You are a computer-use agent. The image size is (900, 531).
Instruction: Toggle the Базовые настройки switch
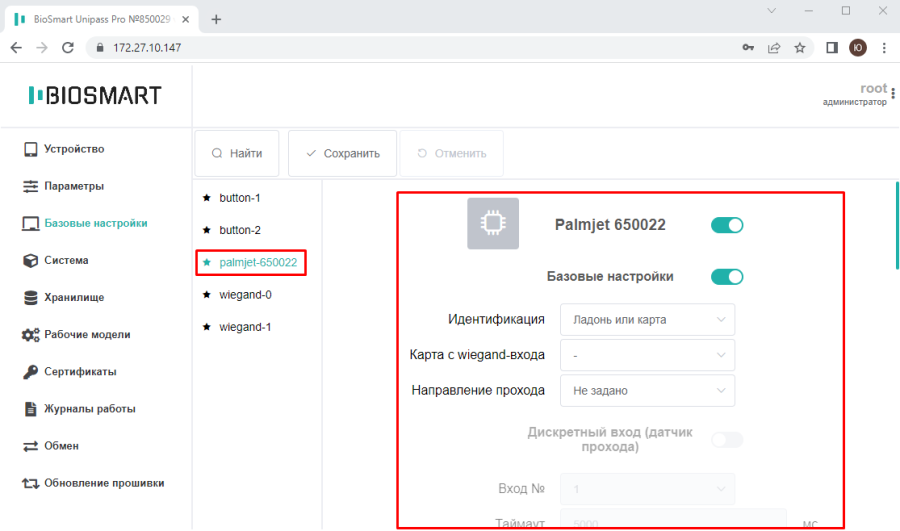(727, 277)
